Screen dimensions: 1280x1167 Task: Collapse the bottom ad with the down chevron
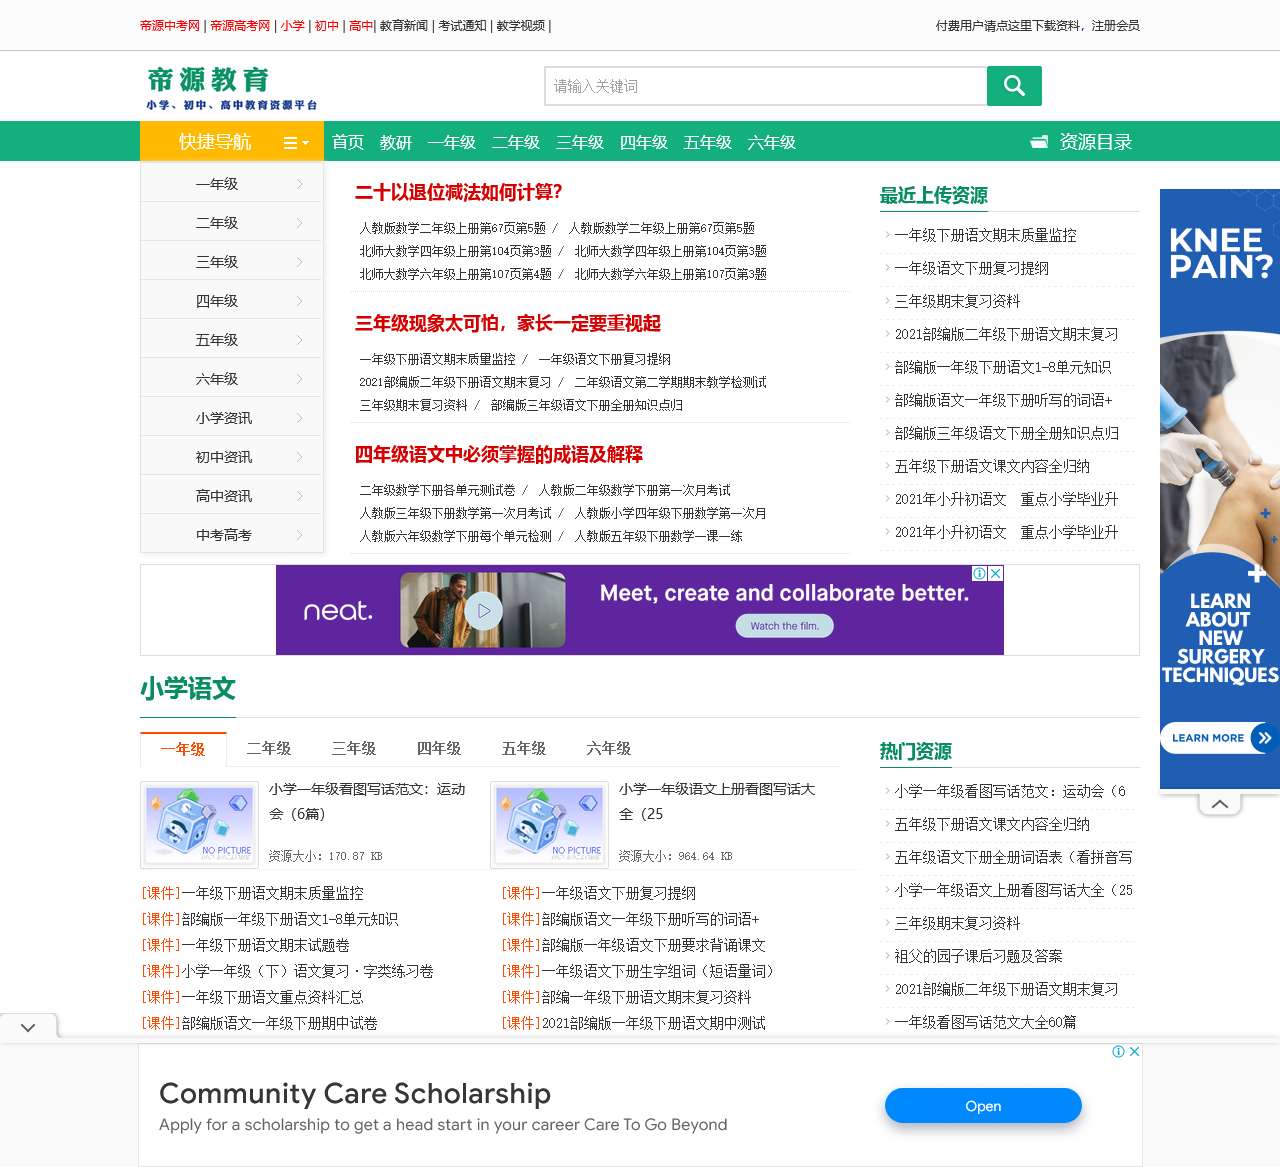click(28, 1027)
